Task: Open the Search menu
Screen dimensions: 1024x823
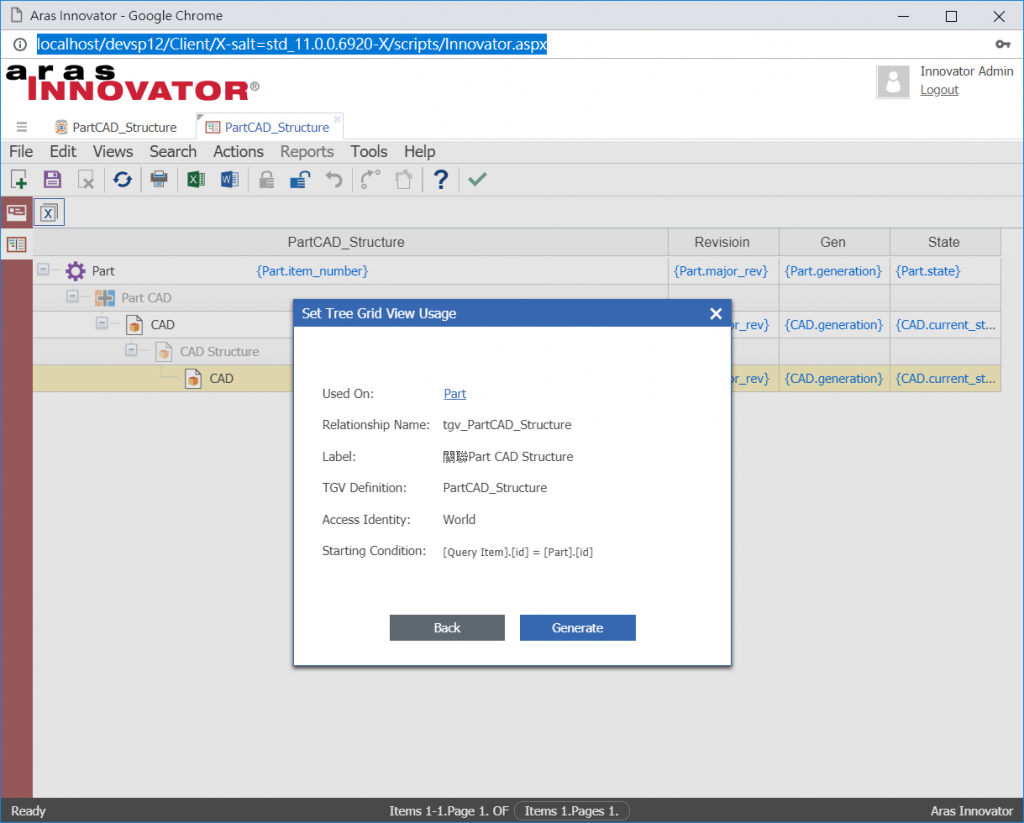Action: pyautogui.click(x=173, y=152)
